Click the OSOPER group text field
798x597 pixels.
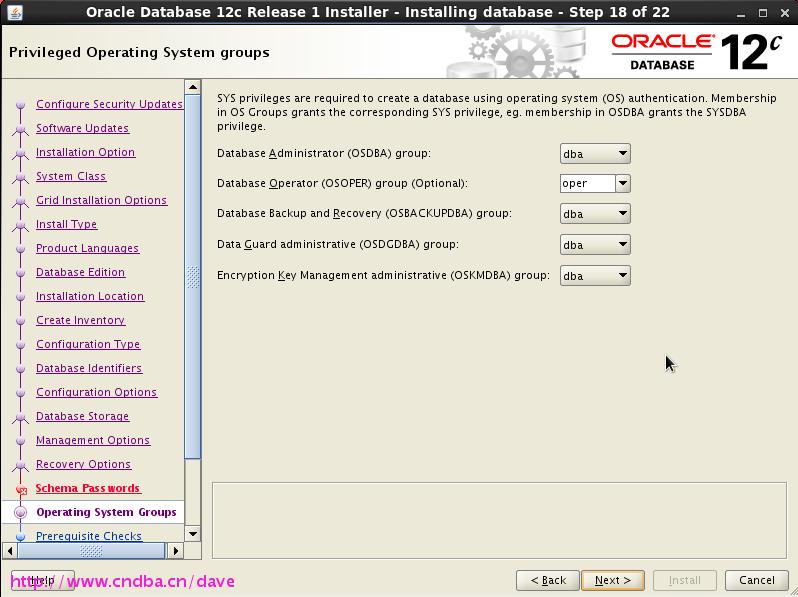(588, 183)
